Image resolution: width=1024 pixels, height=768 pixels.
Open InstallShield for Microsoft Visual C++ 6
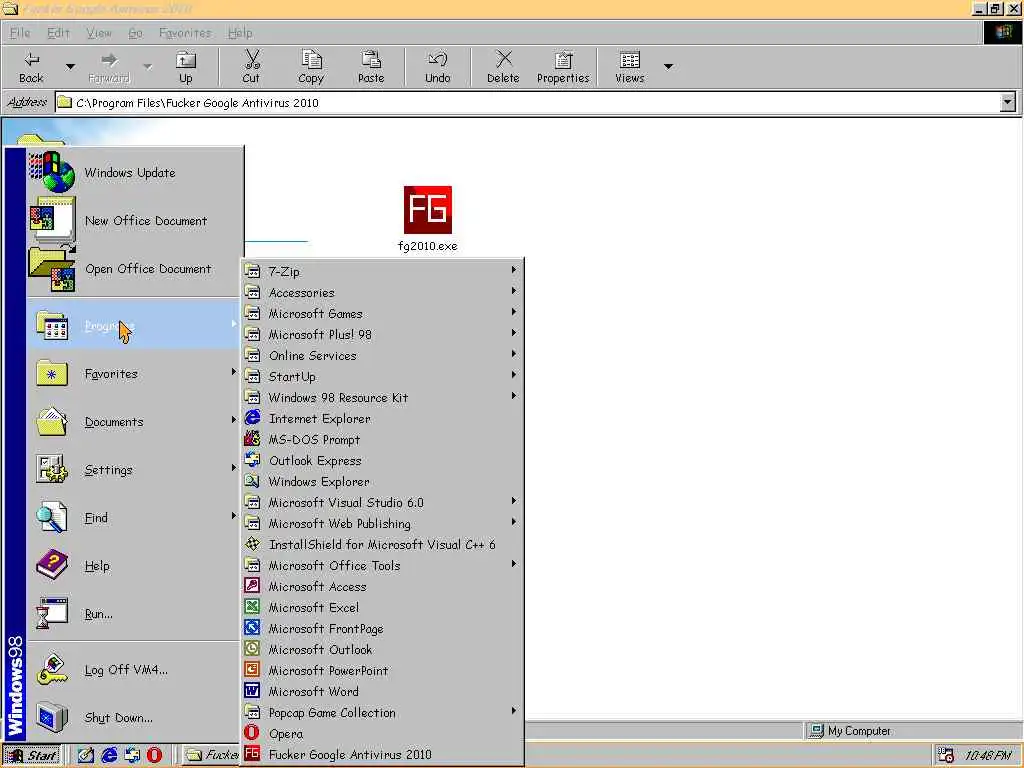[x=382, y=545]
